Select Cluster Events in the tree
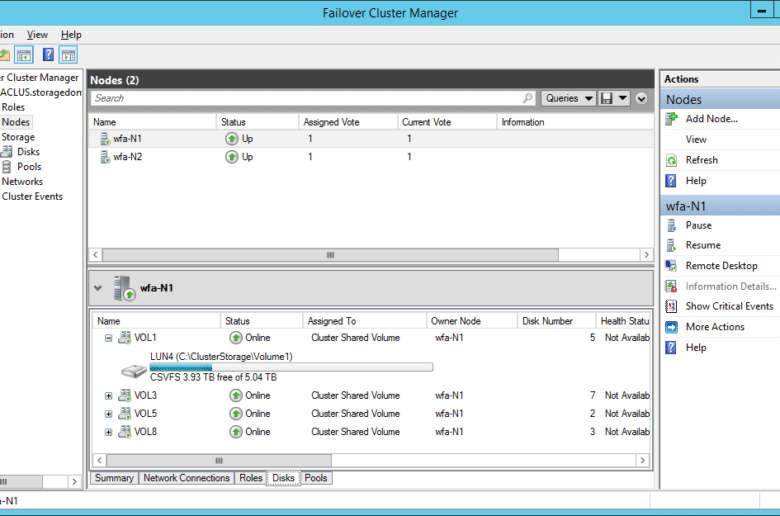The width and height of the screenshot is (780, 516). [32, 197]
